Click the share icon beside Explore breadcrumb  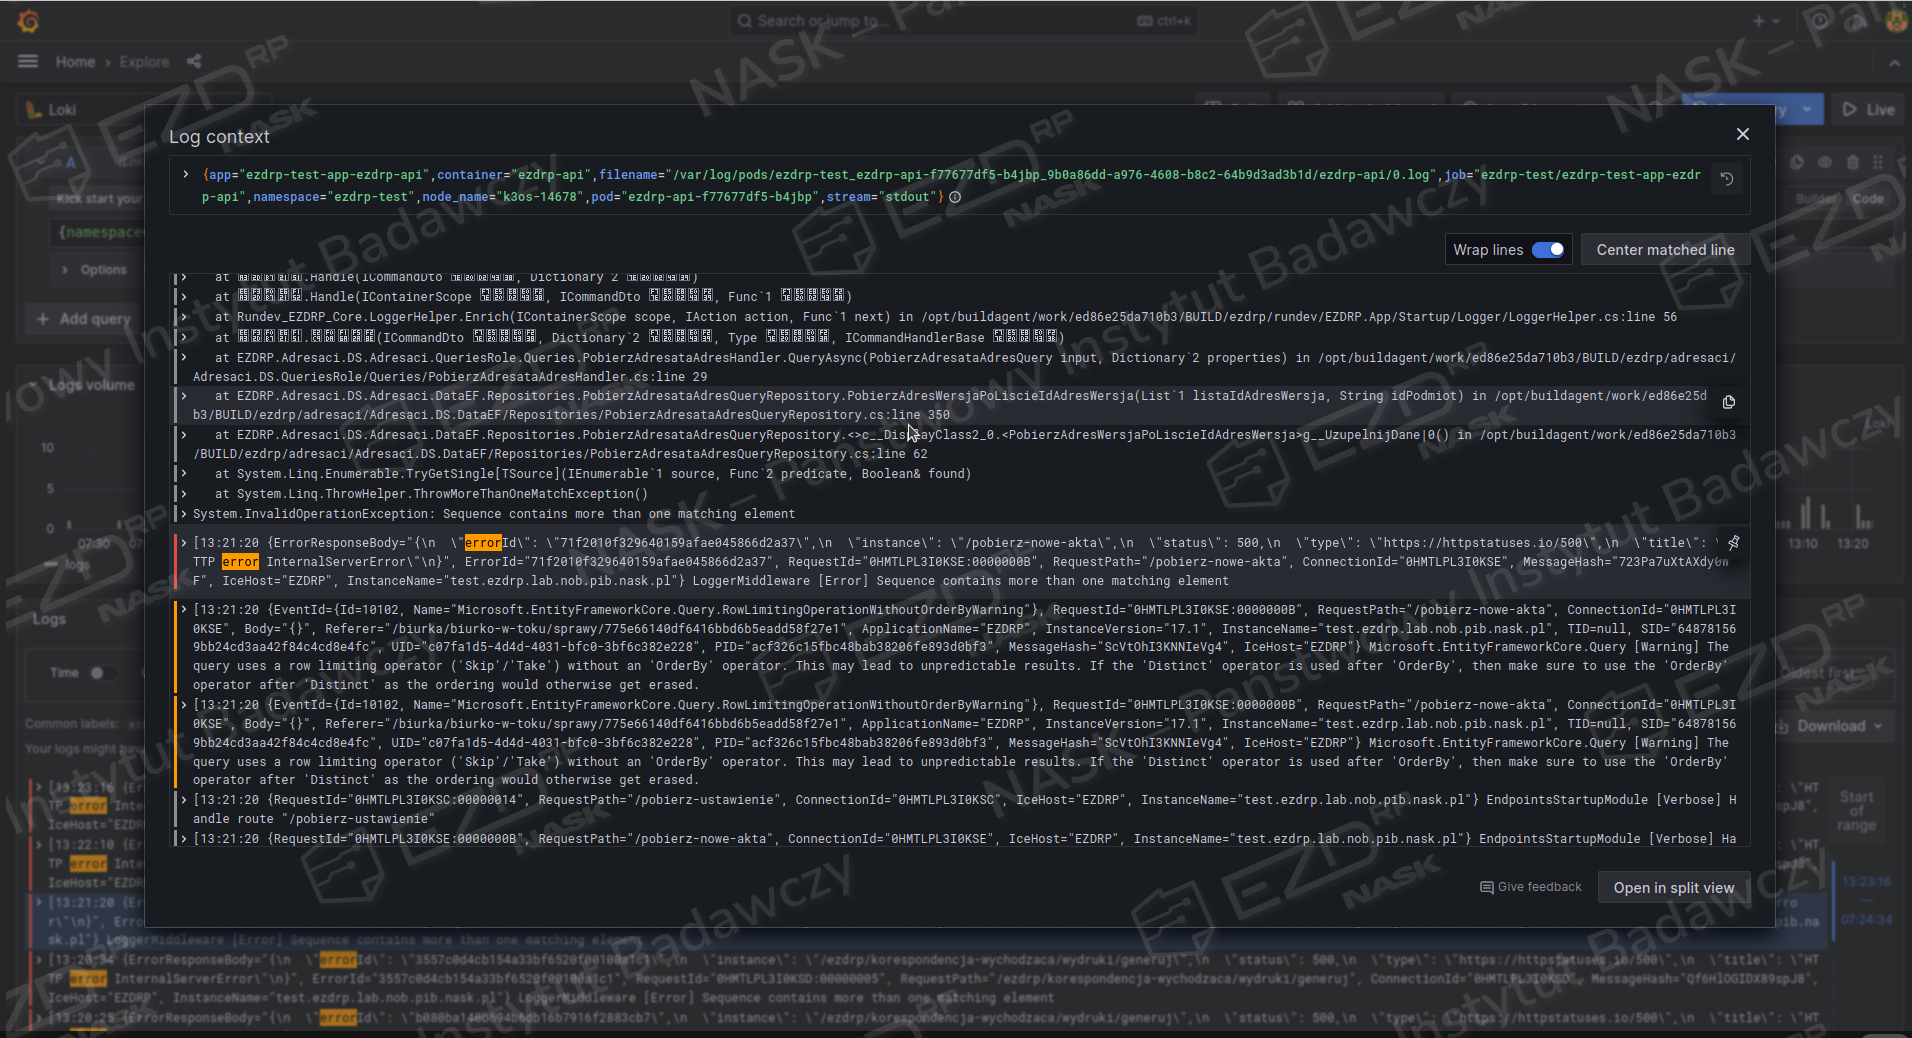(194, 61)
